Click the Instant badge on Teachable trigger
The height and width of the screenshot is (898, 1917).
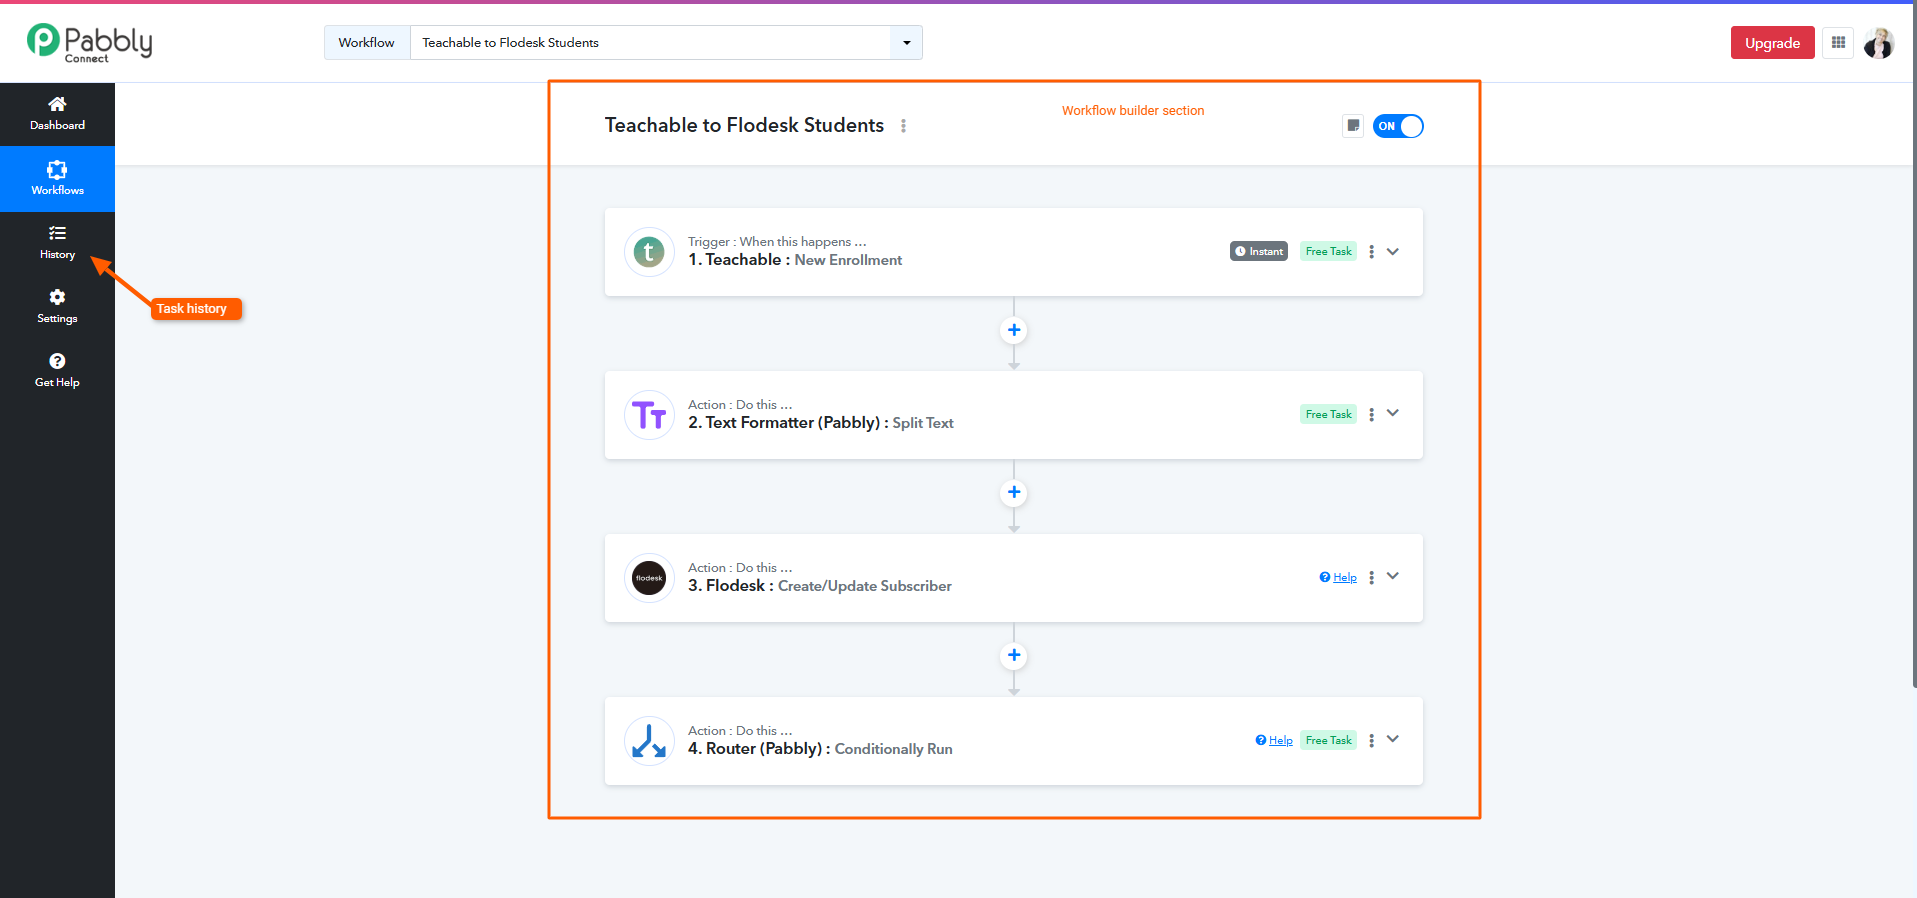point(1259,252)
